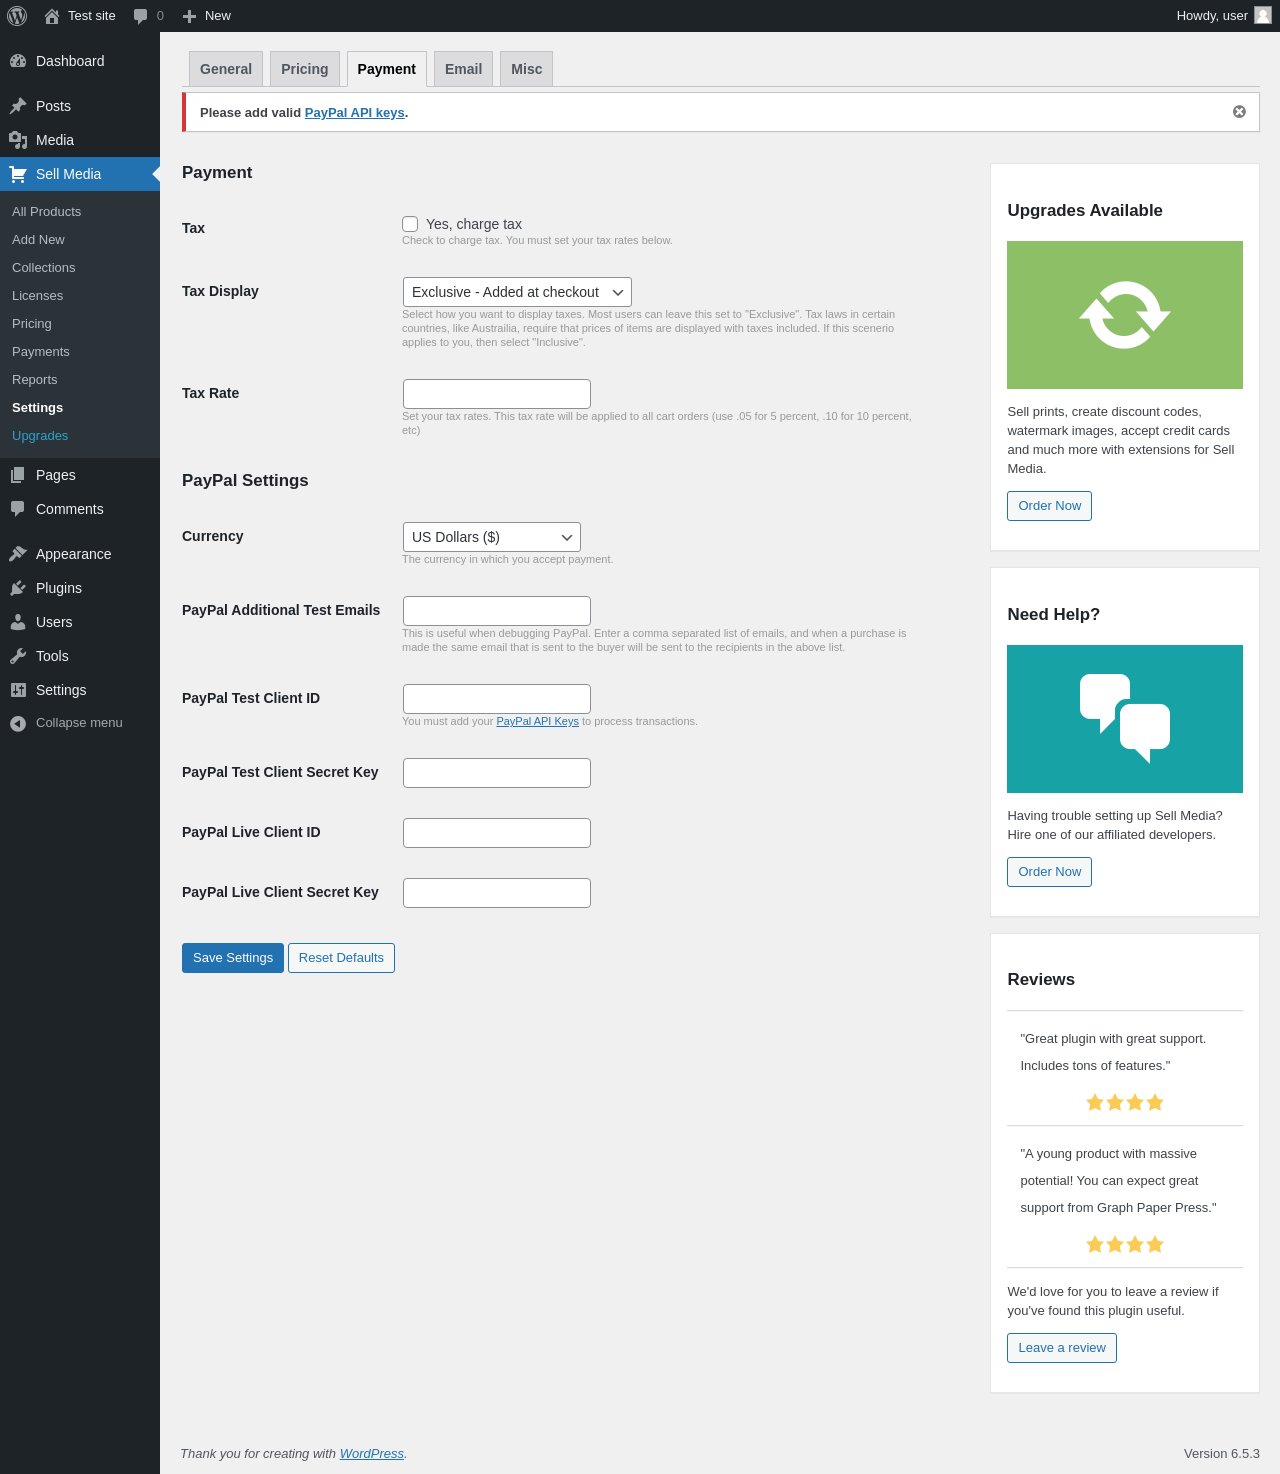1280x1474 pixels.
Task: Switch to the Pricing tab
Action: click(x=305, y=69)
